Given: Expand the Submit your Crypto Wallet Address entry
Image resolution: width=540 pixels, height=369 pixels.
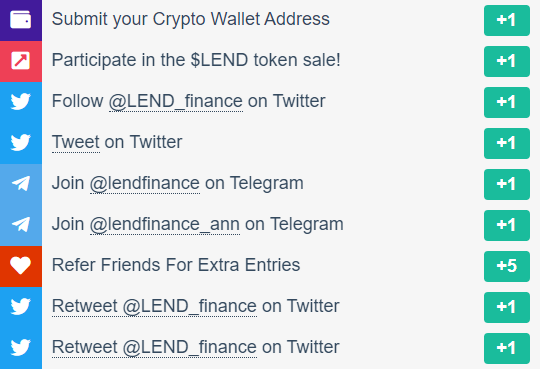Looking at the screenshot, I should (x=270, y=20).
